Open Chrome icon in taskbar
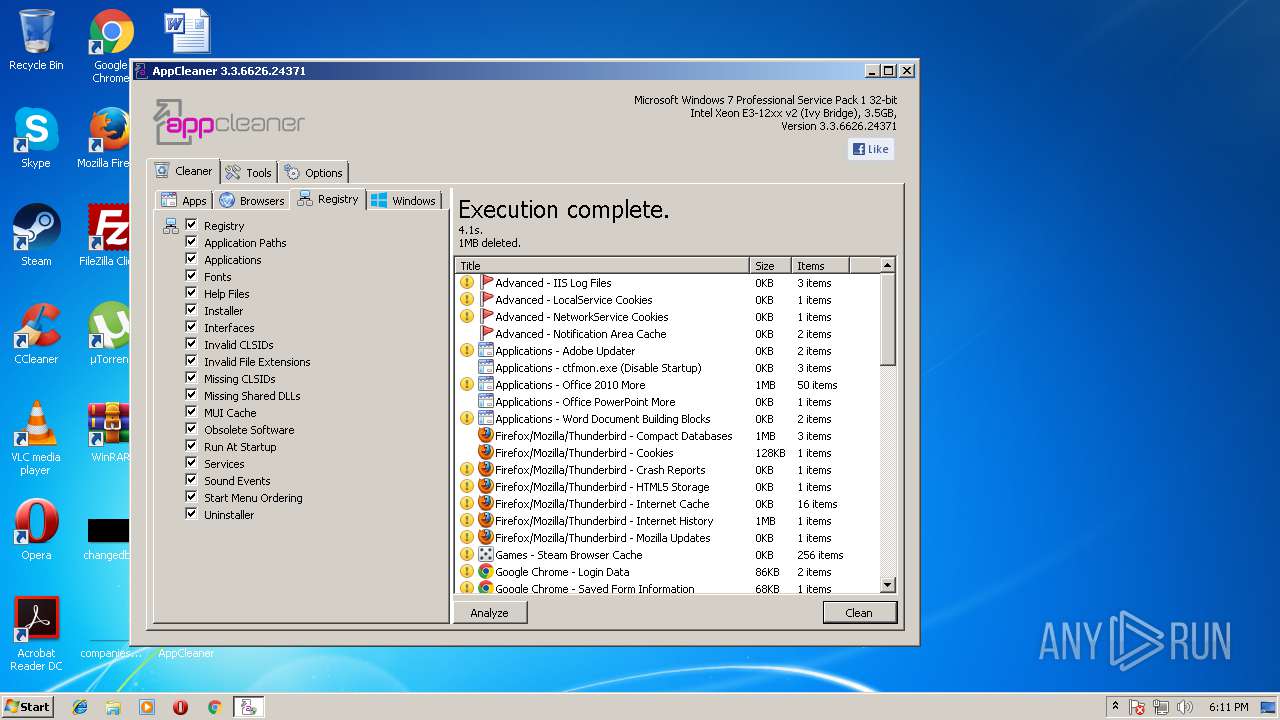This screenshot has height=720, width=1280. click(x=214, y=707)
